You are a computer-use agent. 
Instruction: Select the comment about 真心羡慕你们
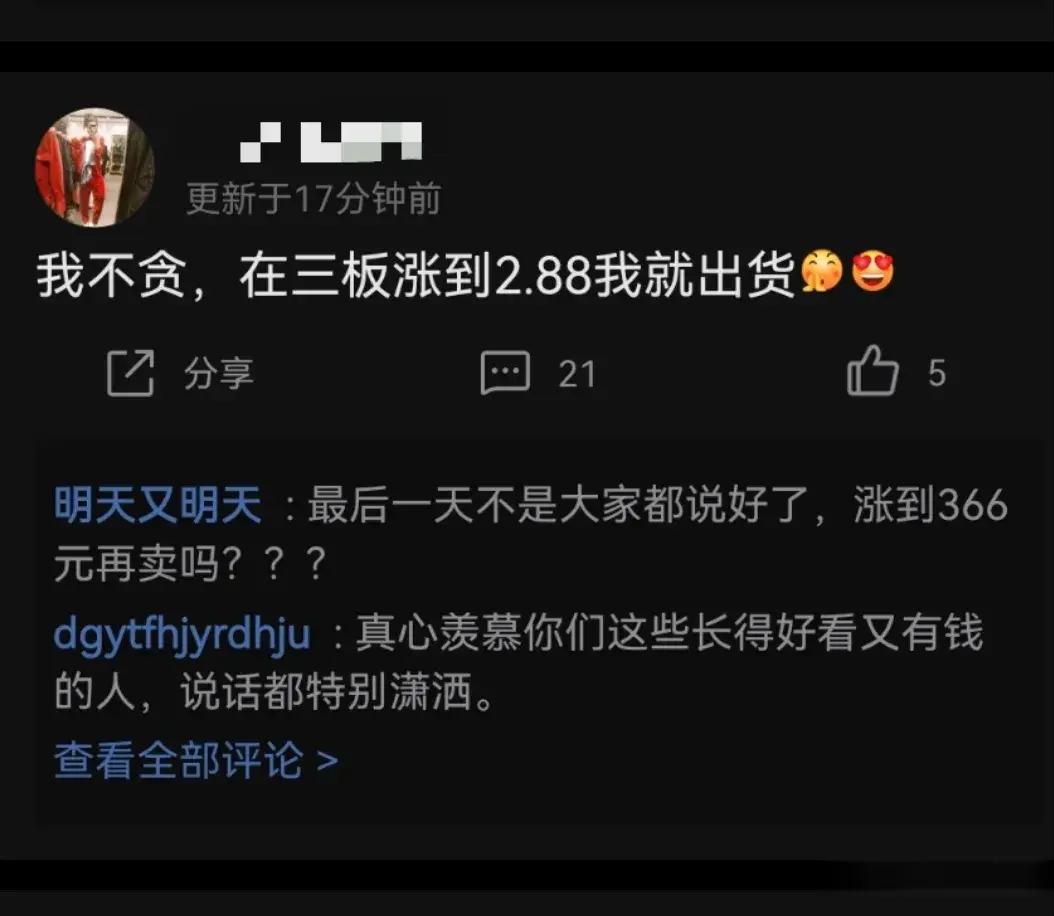click(x=518, y=662)
